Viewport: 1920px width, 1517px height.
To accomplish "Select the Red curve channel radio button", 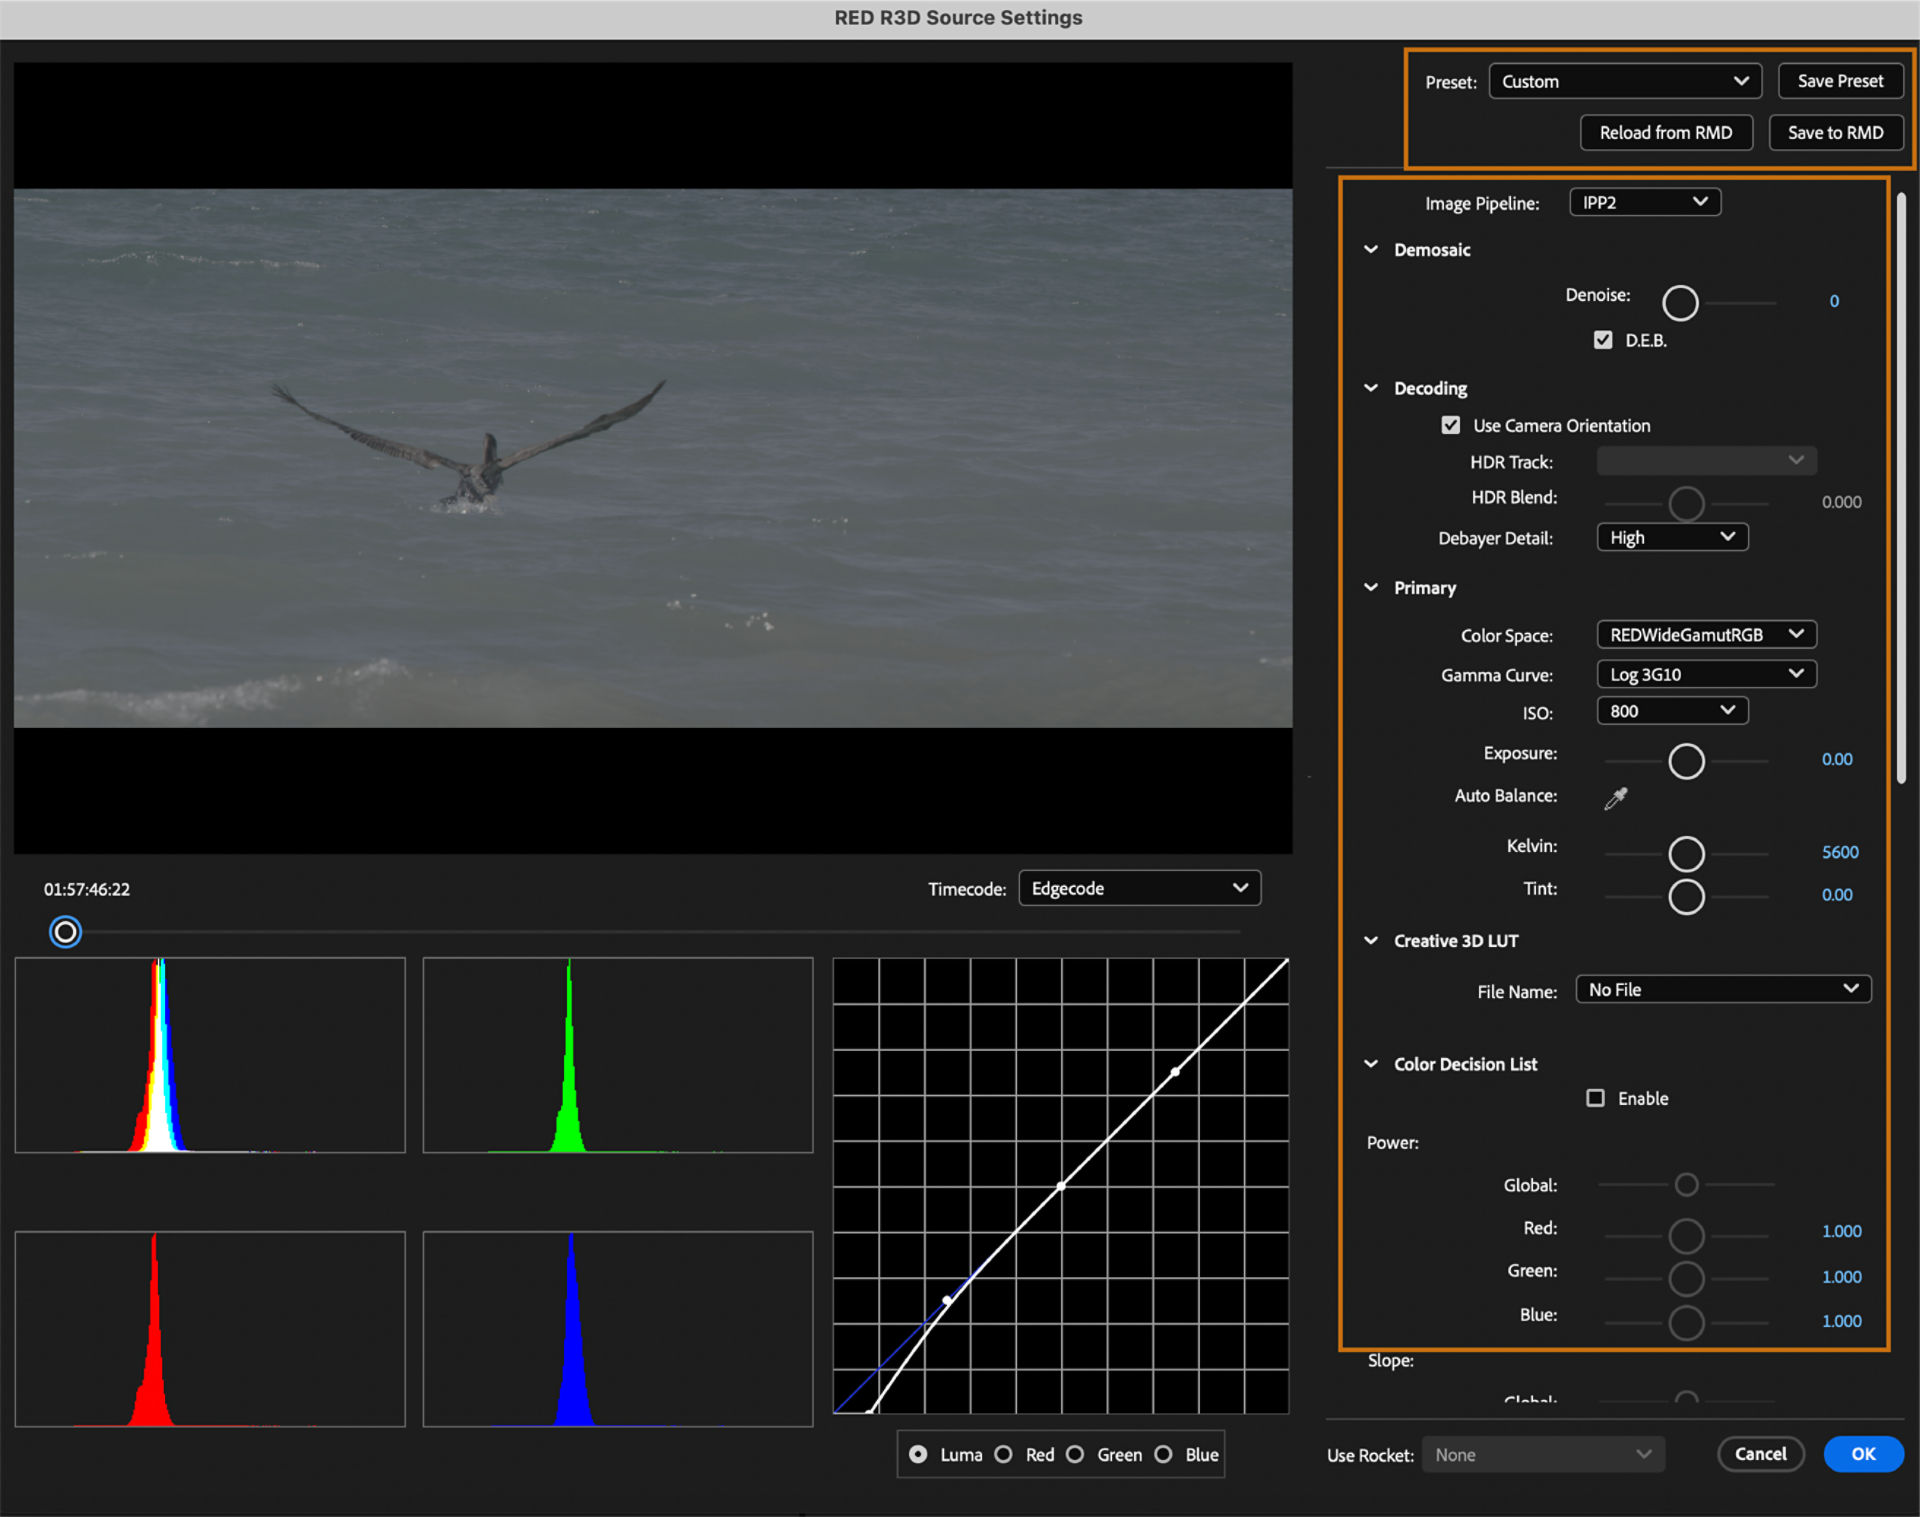I will pyautogui.click(x=1004, y=1455).
